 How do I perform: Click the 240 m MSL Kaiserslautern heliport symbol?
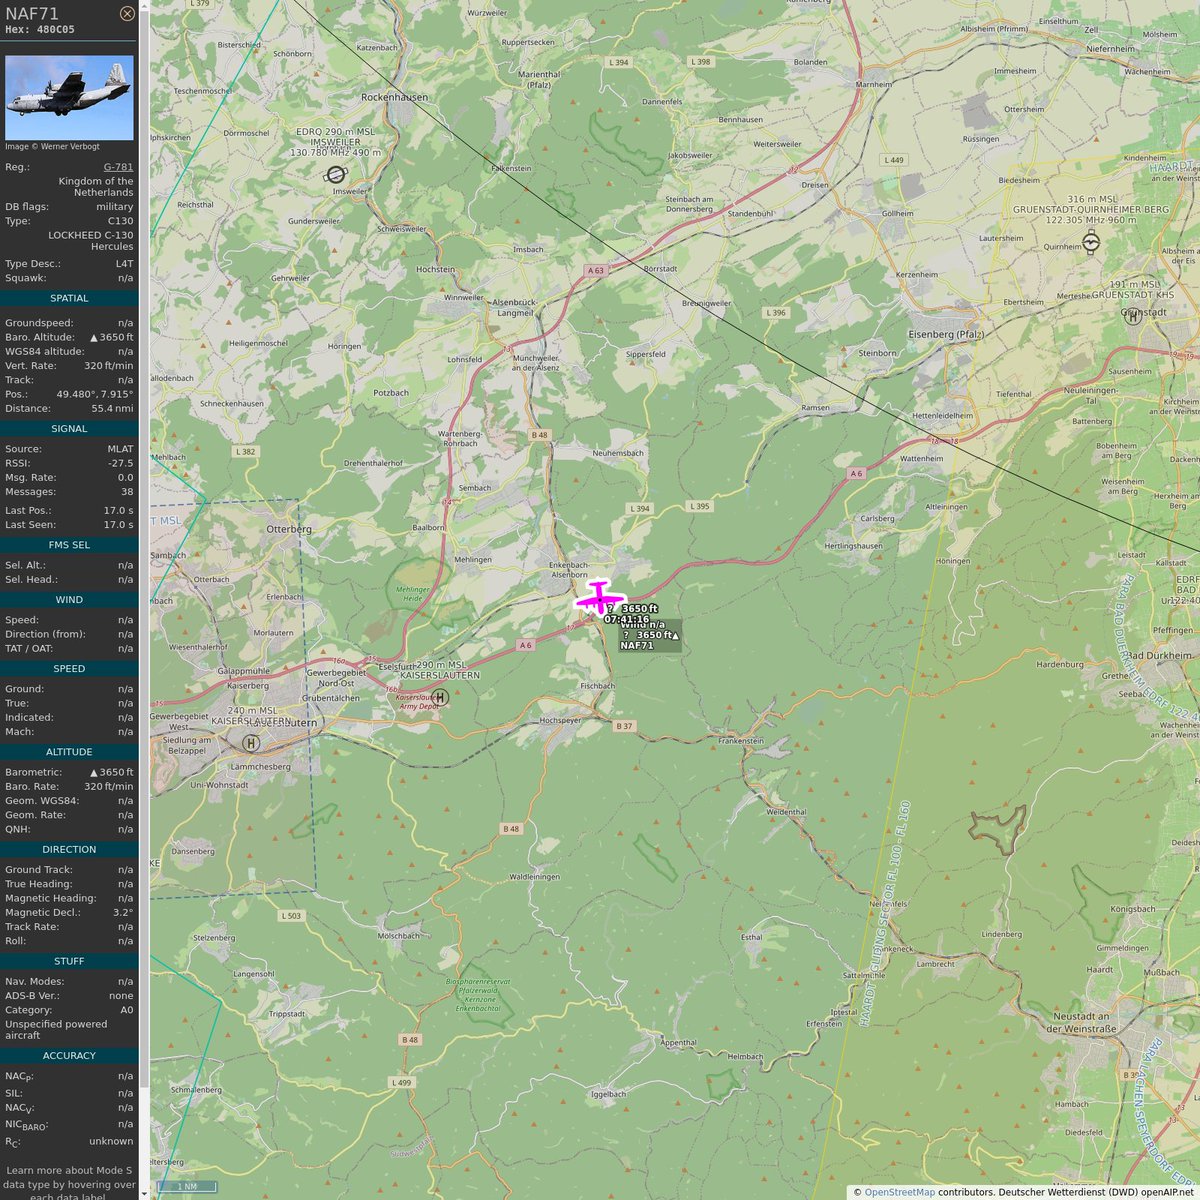[x=251, y=743]
